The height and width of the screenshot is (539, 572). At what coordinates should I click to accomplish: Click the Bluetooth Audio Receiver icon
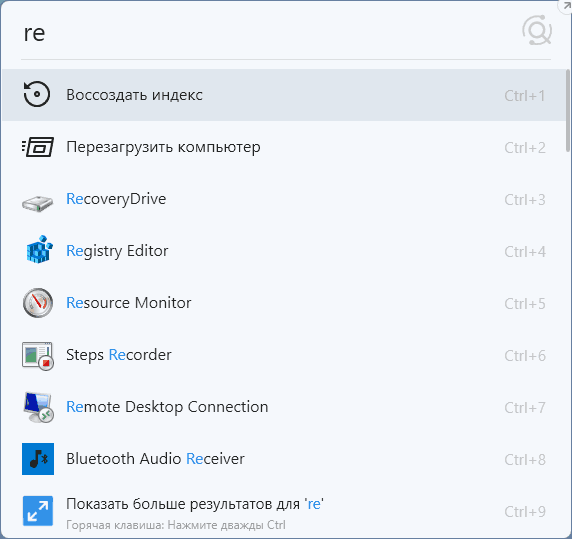[38, 459]
